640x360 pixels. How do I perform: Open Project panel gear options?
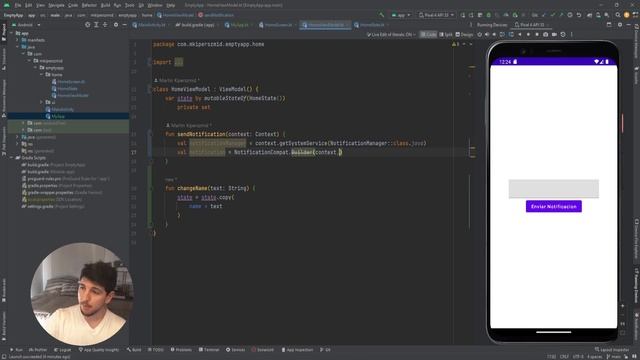point(116,25)
